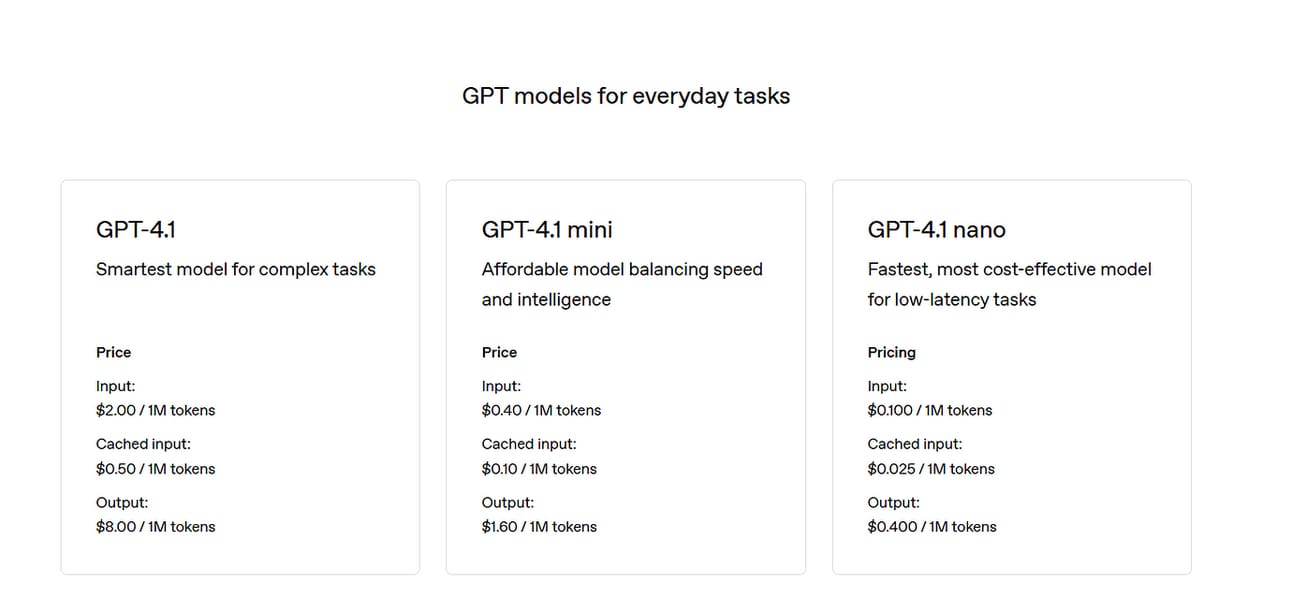Click the $0.400 / 1M tokens output price
Image resolution: width=1292 pixels, height=612 pixels.
click(x=931, y=526)
